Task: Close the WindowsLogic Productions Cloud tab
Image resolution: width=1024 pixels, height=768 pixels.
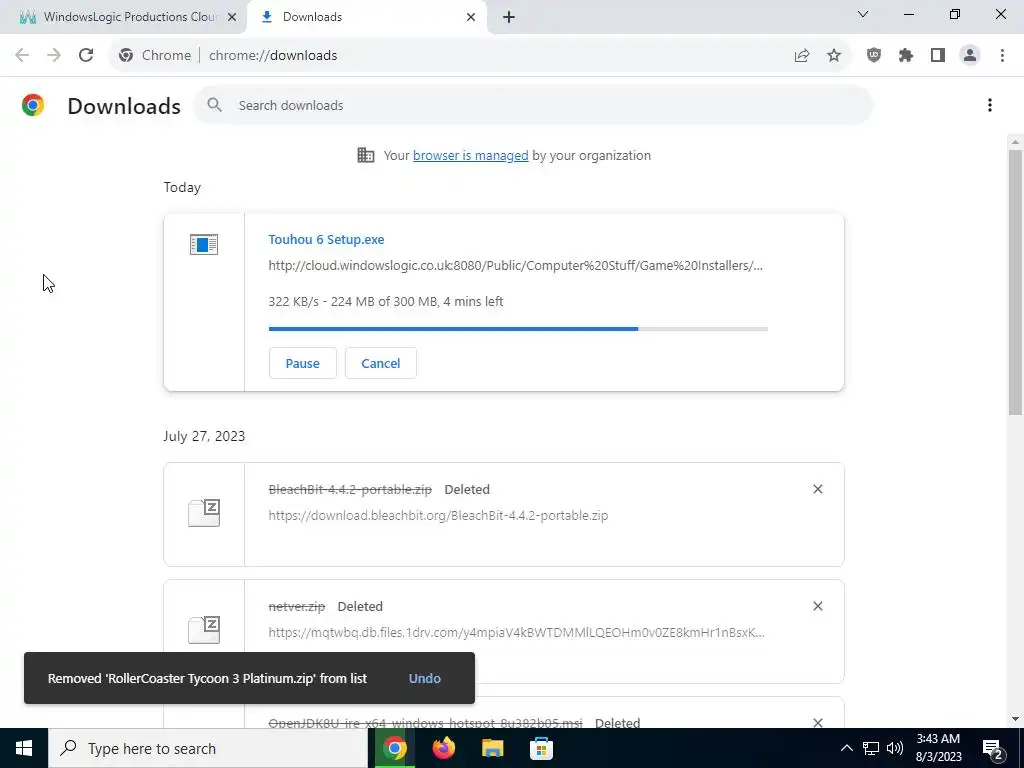Action: 232,17
